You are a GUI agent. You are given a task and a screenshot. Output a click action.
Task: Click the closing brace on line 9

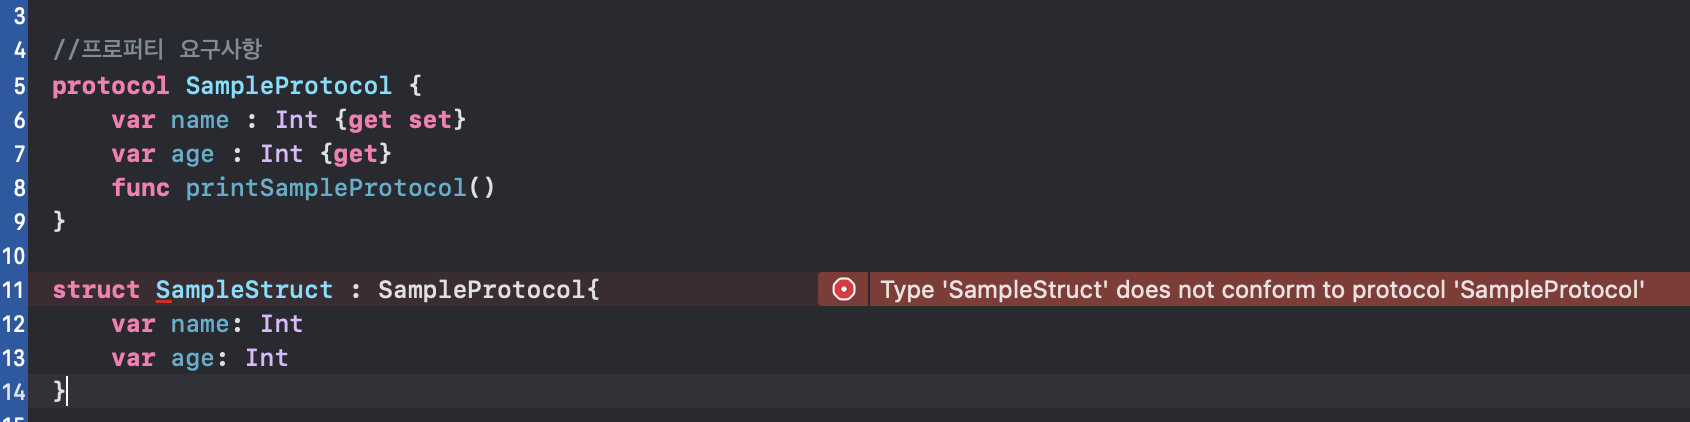point(59,221)
